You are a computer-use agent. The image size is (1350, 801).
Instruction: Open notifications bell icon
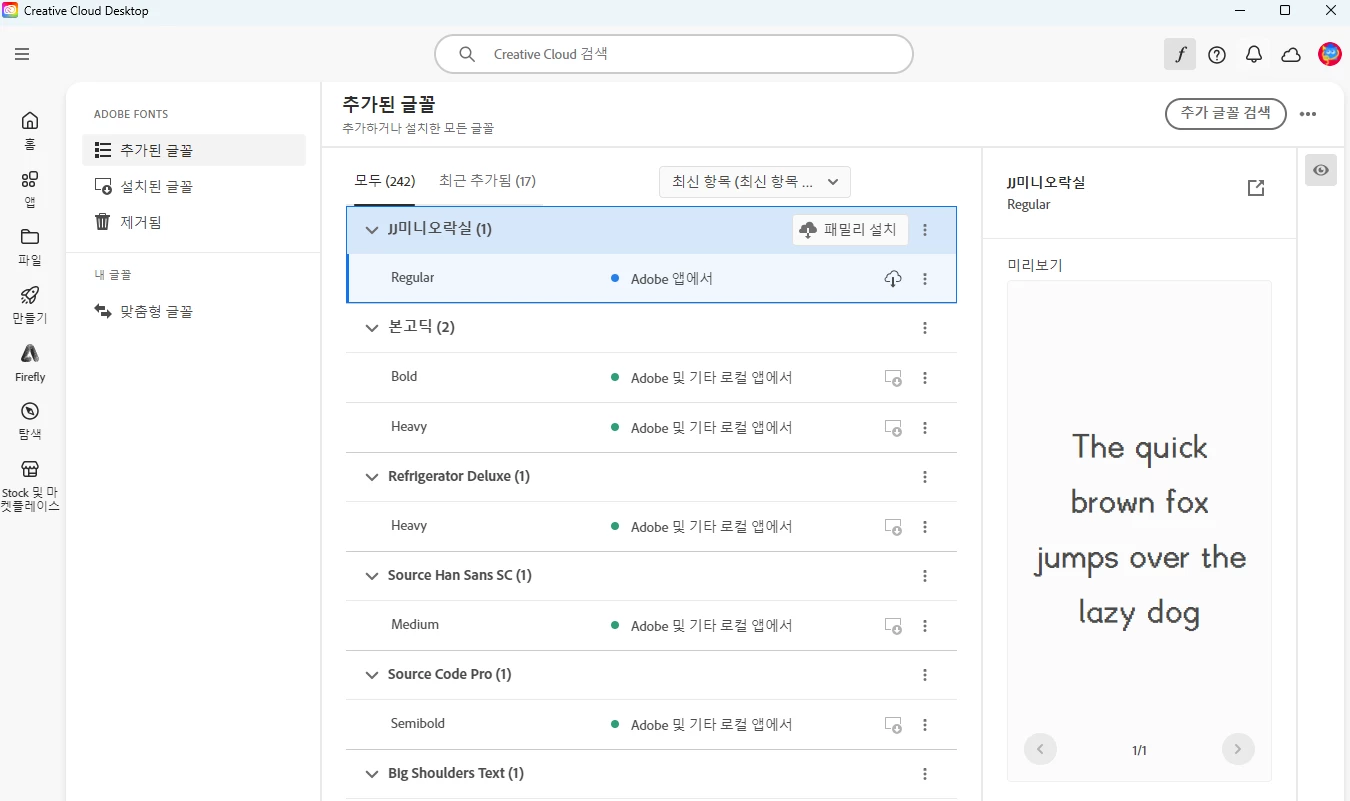1254,55
